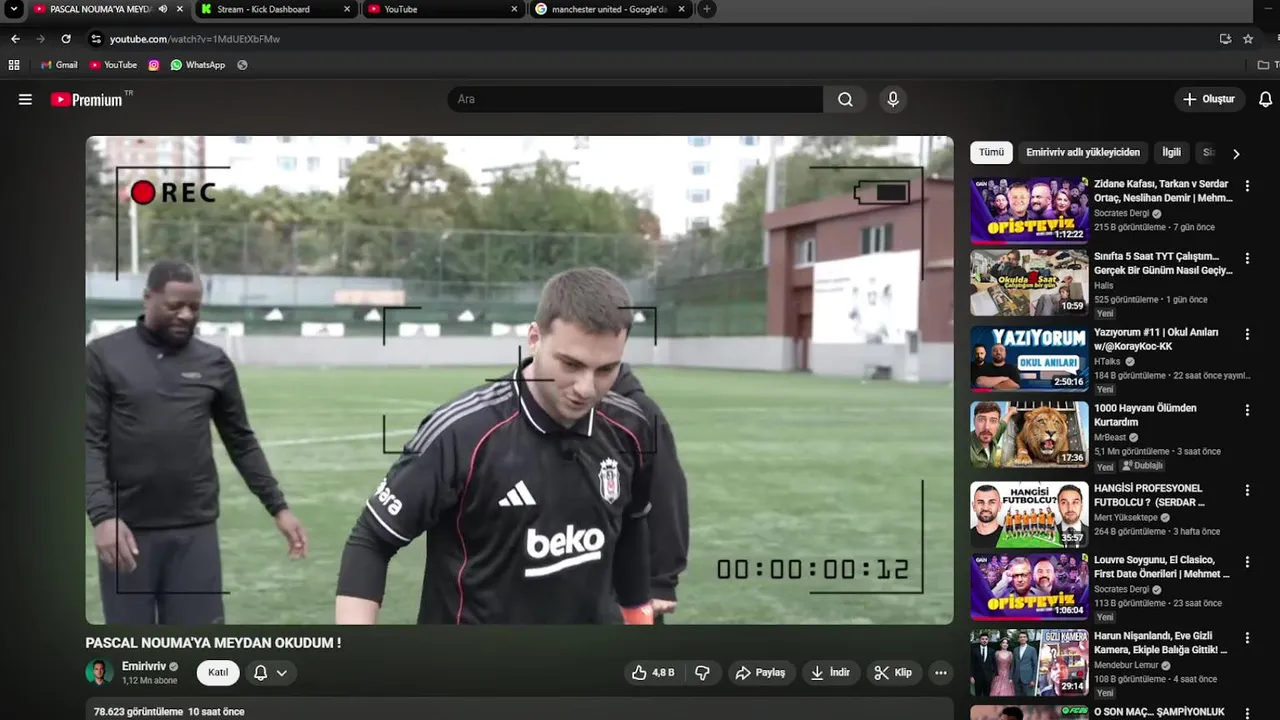Image resolution: width=1280 pixels, height=720 pixels.
Task: Open the tab search dropdown arrow
Action: pos(14,9)
